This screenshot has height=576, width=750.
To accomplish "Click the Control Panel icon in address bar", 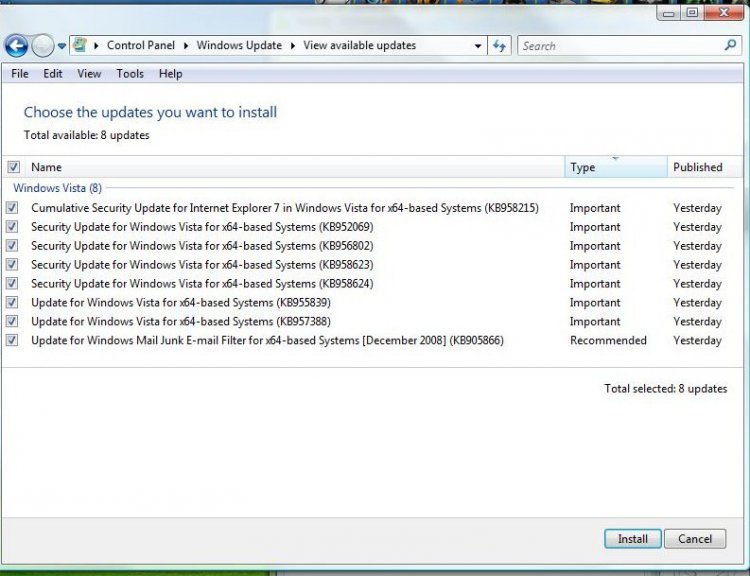I will click(80, 45).
